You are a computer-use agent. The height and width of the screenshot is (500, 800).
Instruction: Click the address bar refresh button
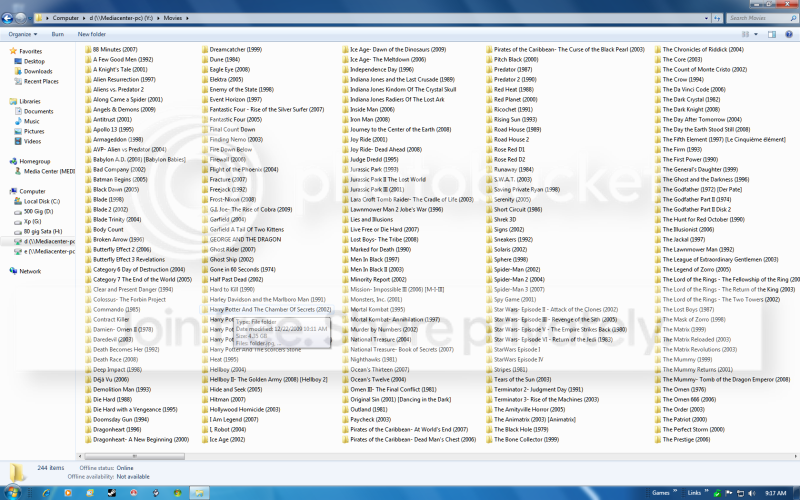coord(717,18)
